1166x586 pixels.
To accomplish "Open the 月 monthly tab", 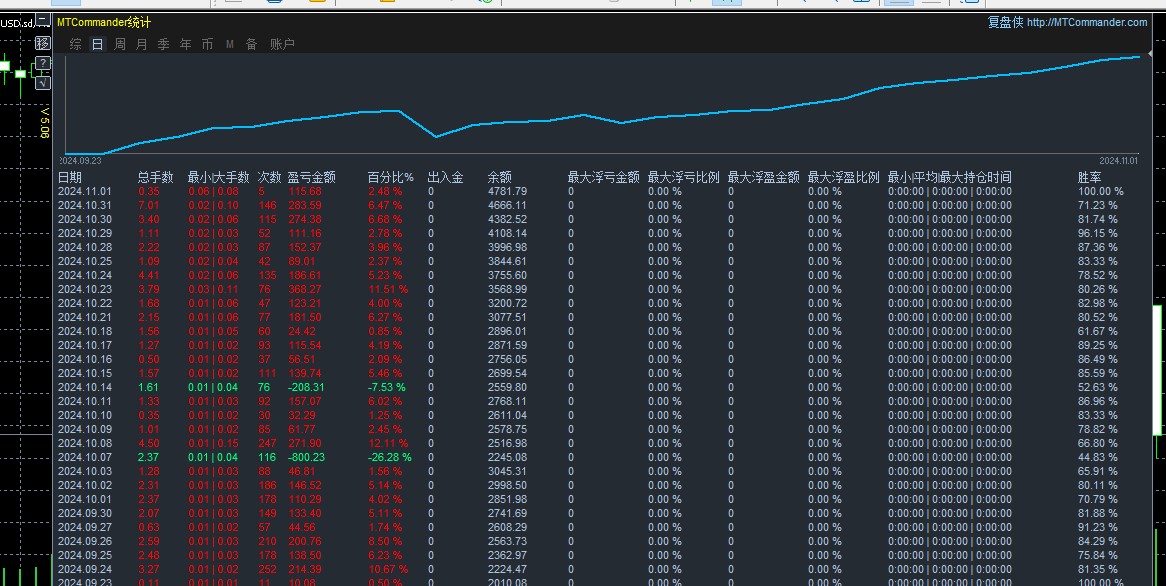I will 141,45.
